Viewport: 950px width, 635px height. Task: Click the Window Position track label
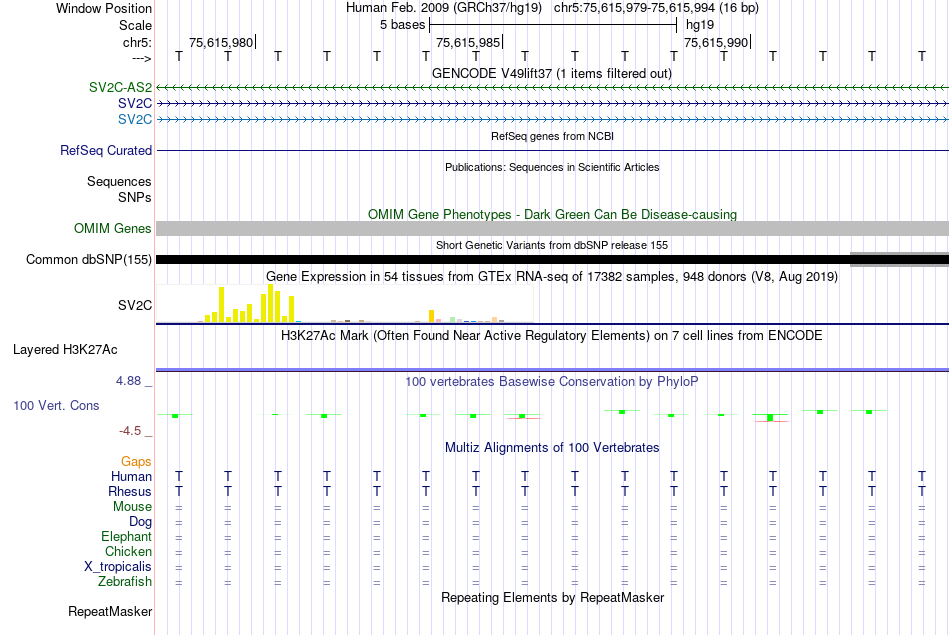tap(104, 8)
